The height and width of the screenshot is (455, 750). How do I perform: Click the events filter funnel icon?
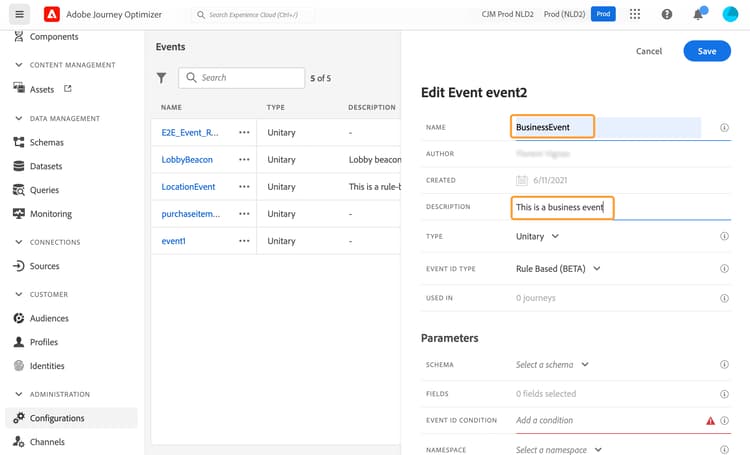click(162, 78)
